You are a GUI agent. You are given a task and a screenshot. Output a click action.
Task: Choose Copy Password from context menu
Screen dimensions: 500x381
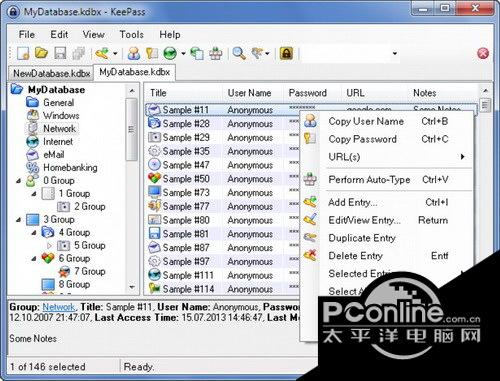point(387,139)
